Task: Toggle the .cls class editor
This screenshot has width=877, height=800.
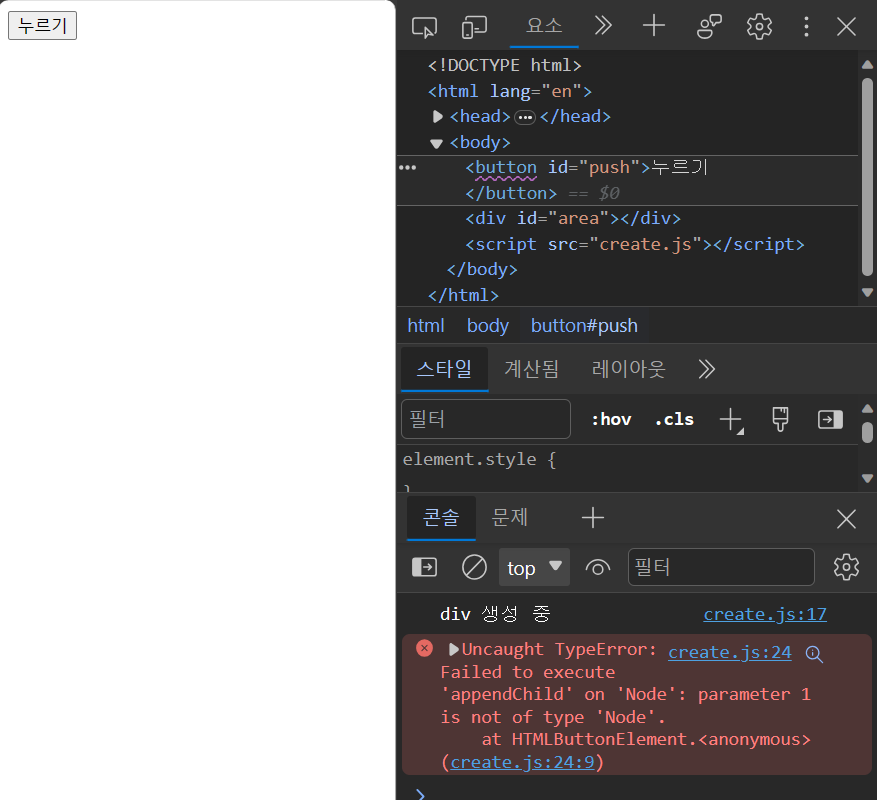Action: [x=674, y=420]
